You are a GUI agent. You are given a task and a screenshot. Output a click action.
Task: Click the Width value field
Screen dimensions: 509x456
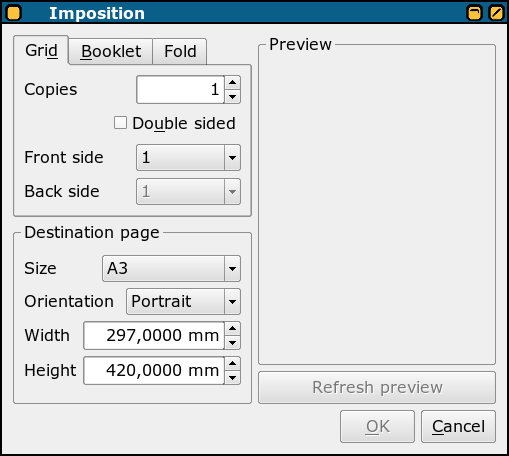pyautogui.click(x=154, y=335)
